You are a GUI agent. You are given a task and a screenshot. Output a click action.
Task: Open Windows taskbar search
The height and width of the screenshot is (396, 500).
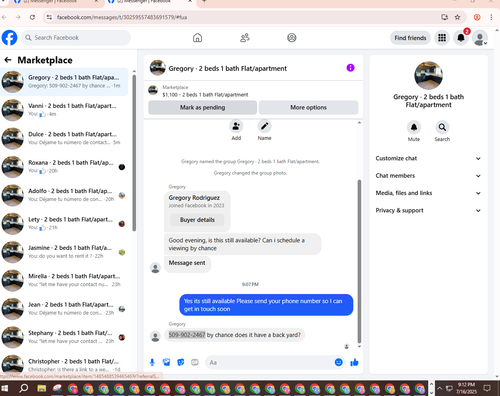pyautogui.click(x=23, y=388)
